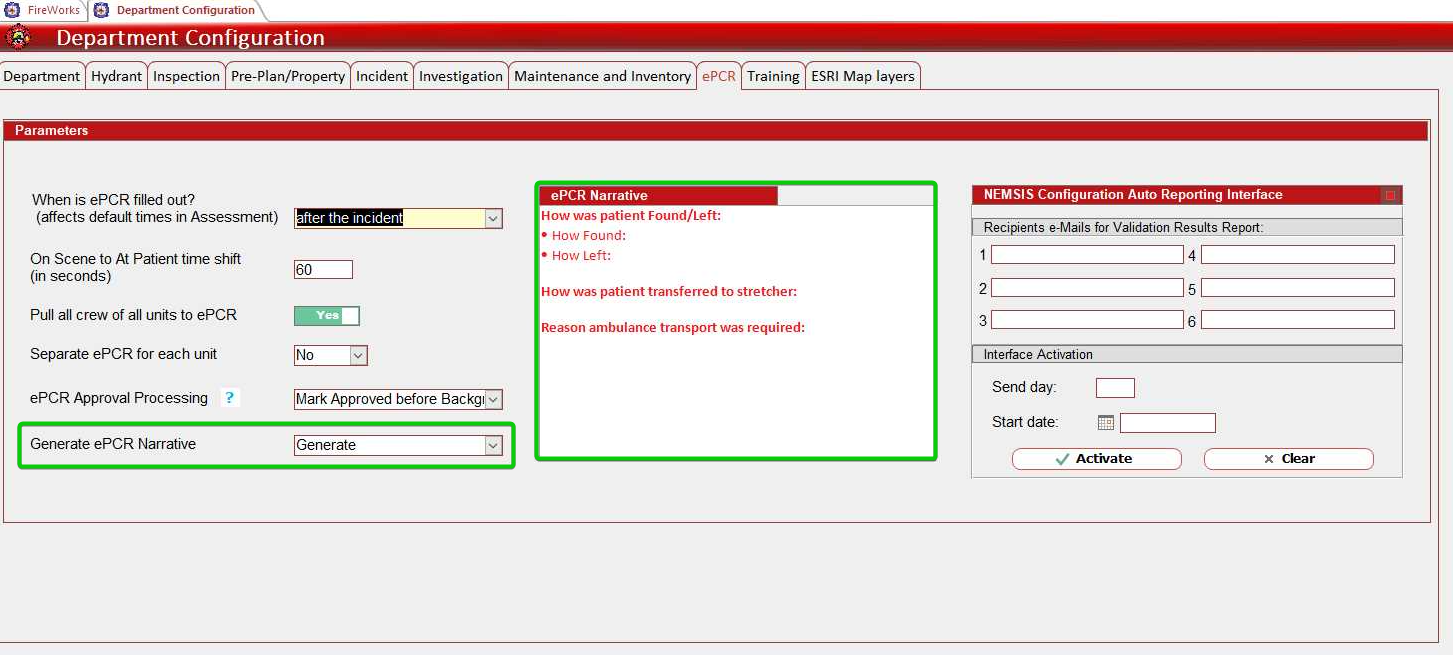Image resolution: width=1453 pixels, height=655 pixels.
Task: Click the Send day input box
Action: coord(1115,388)
